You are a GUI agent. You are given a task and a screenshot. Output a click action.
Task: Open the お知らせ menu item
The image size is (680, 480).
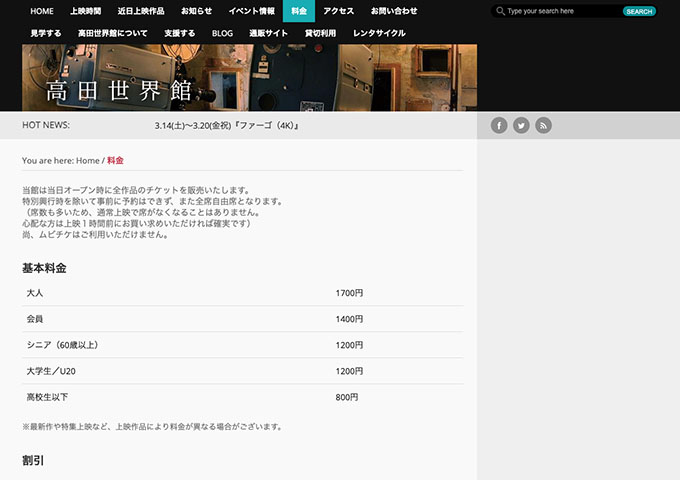point(196,11)
